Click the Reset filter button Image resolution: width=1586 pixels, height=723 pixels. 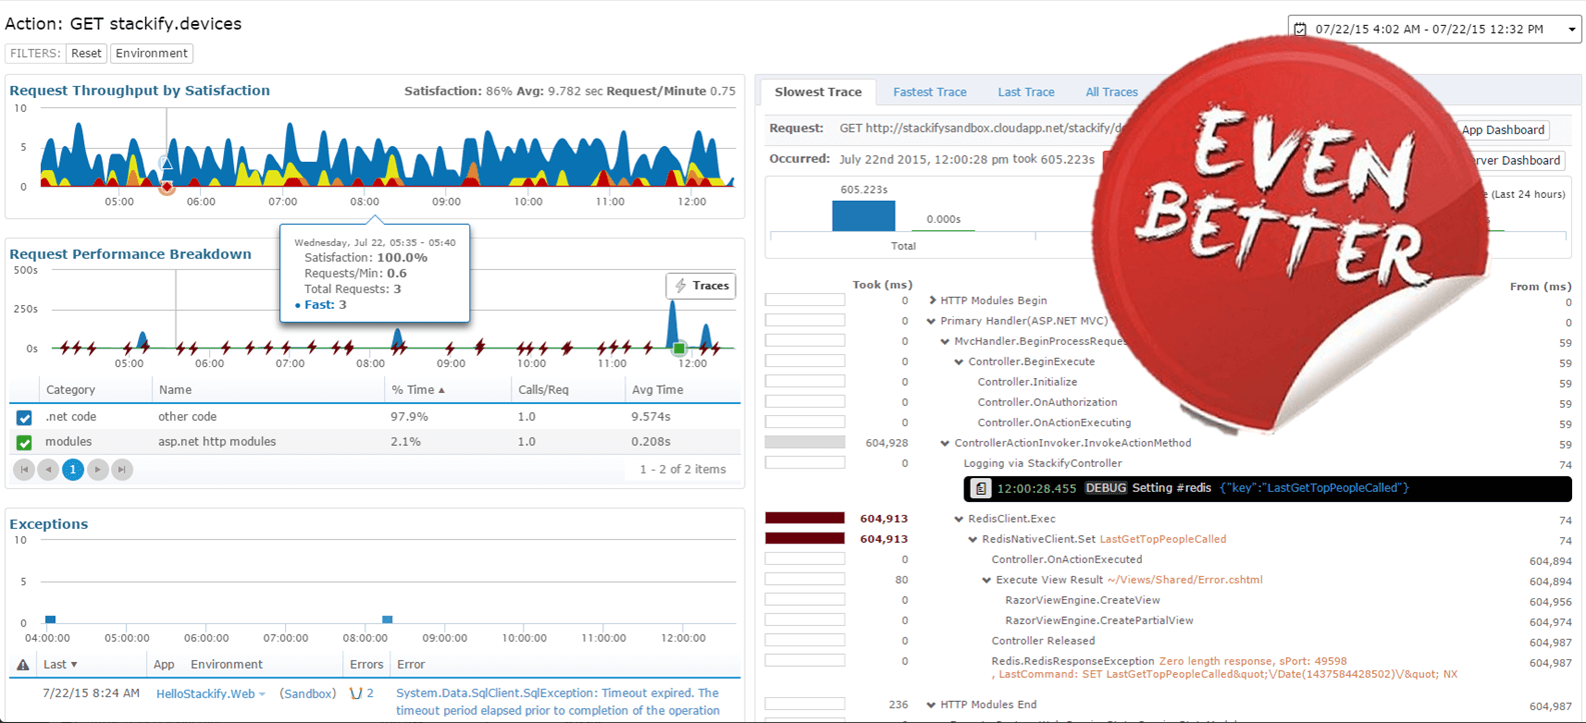point(86,53)
